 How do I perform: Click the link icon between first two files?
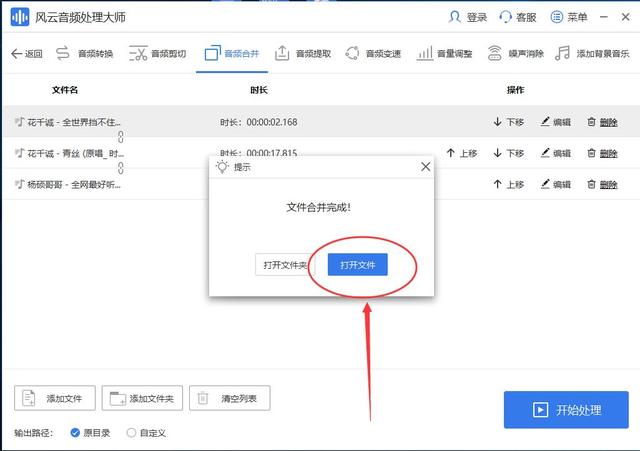pyautogui.click(x=120, y=137)
